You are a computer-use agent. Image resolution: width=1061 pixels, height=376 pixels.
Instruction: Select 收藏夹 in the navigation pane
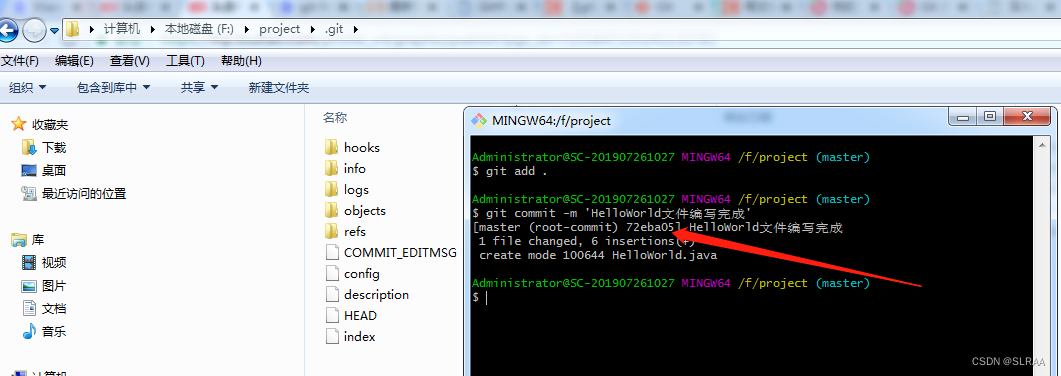(x=50, y=124)
